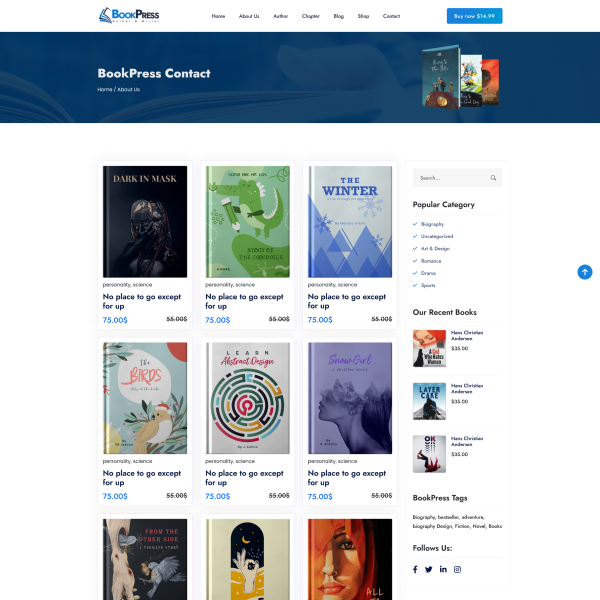Click the title under Abstract Design cover
The image size is (600, 600).
pos(244,478)
